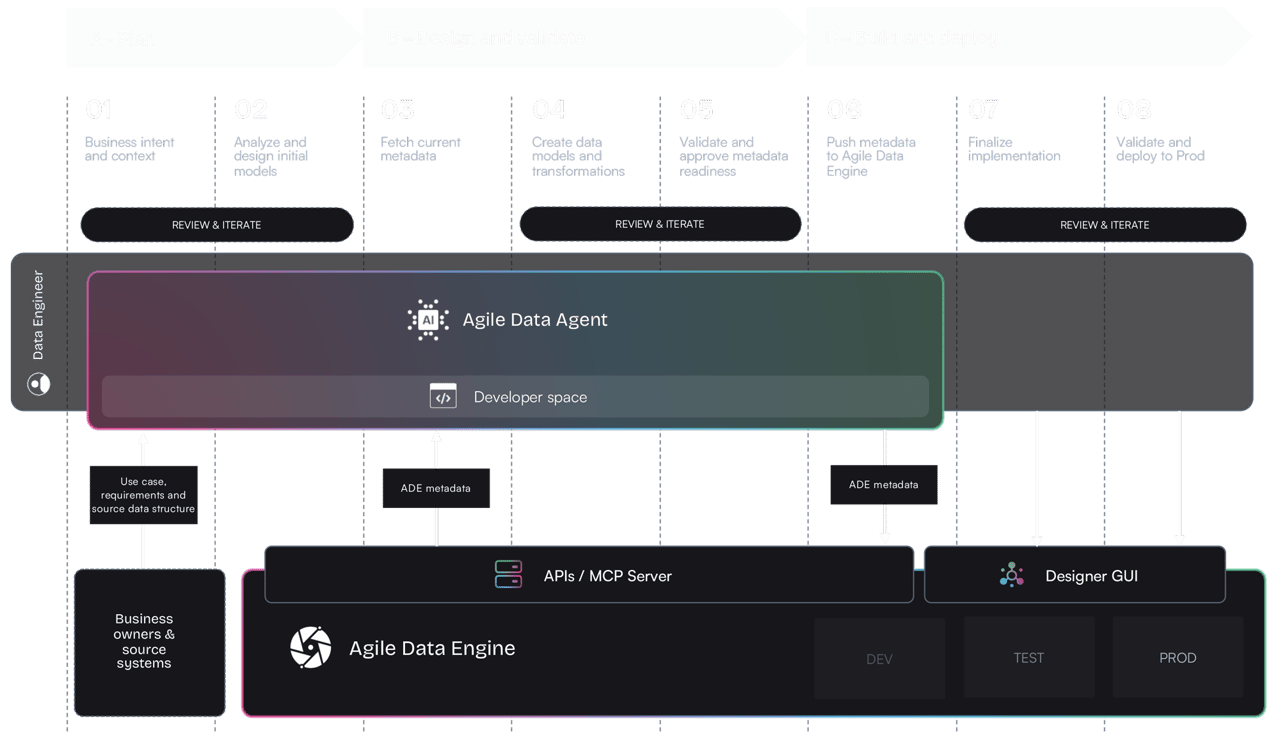Viewport: 1280px width, 737px height.
Task: Open the Business owners & source systems box
Action: 149,641
